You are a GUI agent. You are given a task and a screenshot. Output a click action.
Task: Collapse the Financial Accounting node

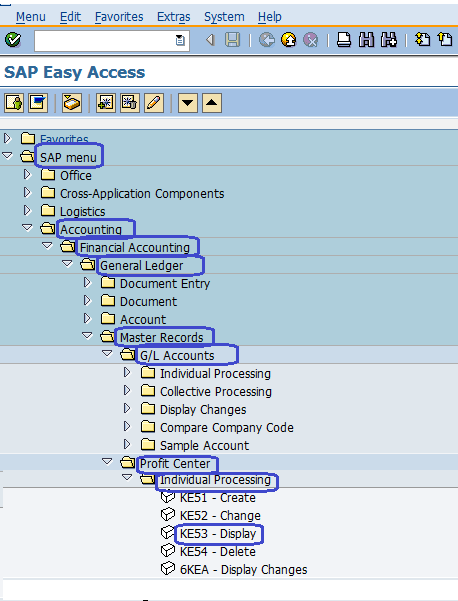pyautogui.click(x=47, y=245)
